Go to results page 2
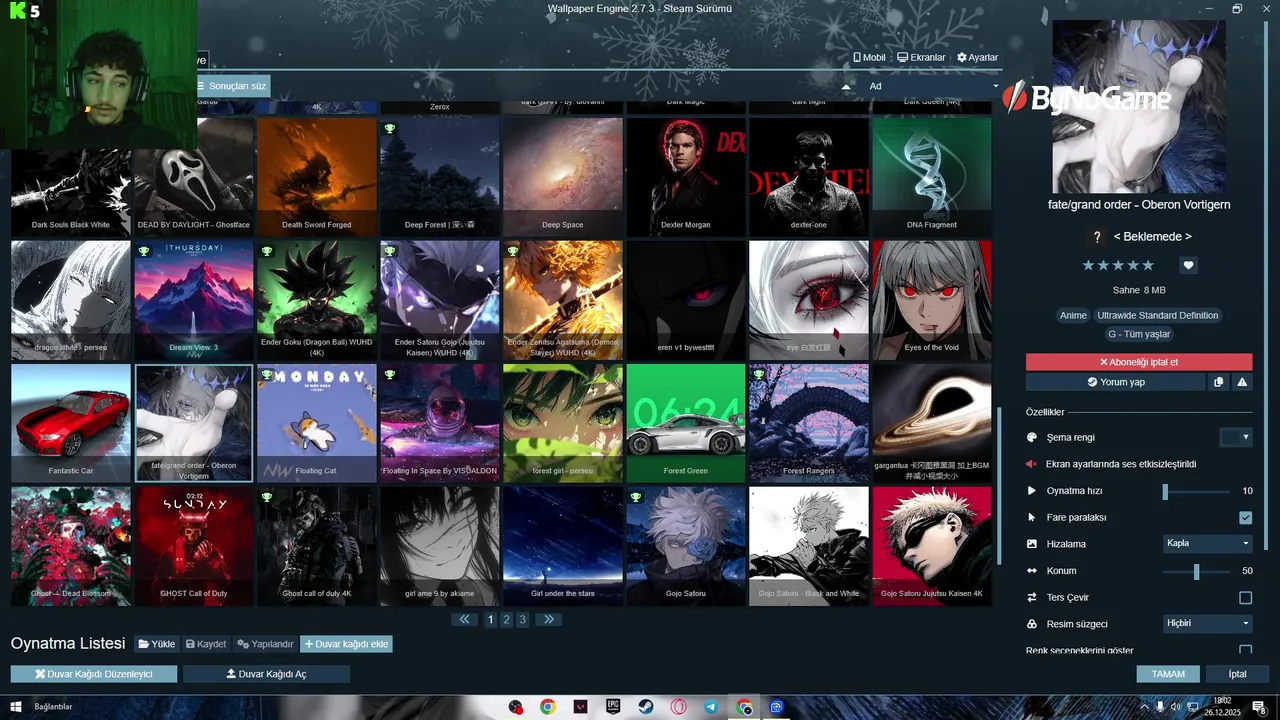The image size is (1280, 720). coord(506,620)
